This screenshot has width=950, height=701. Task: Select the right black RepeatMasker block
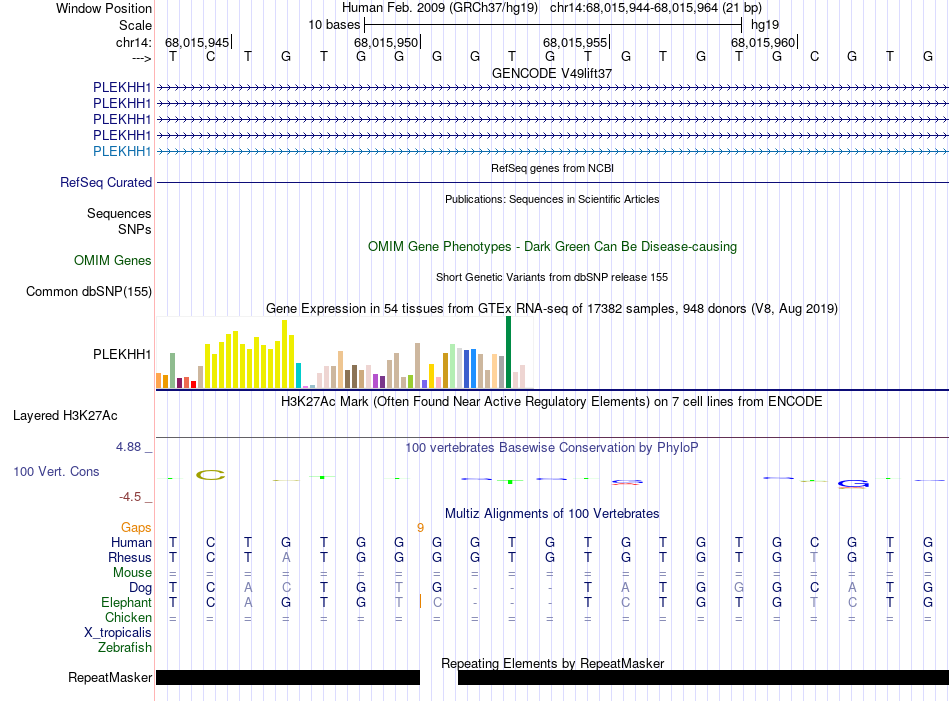(702, 678)
